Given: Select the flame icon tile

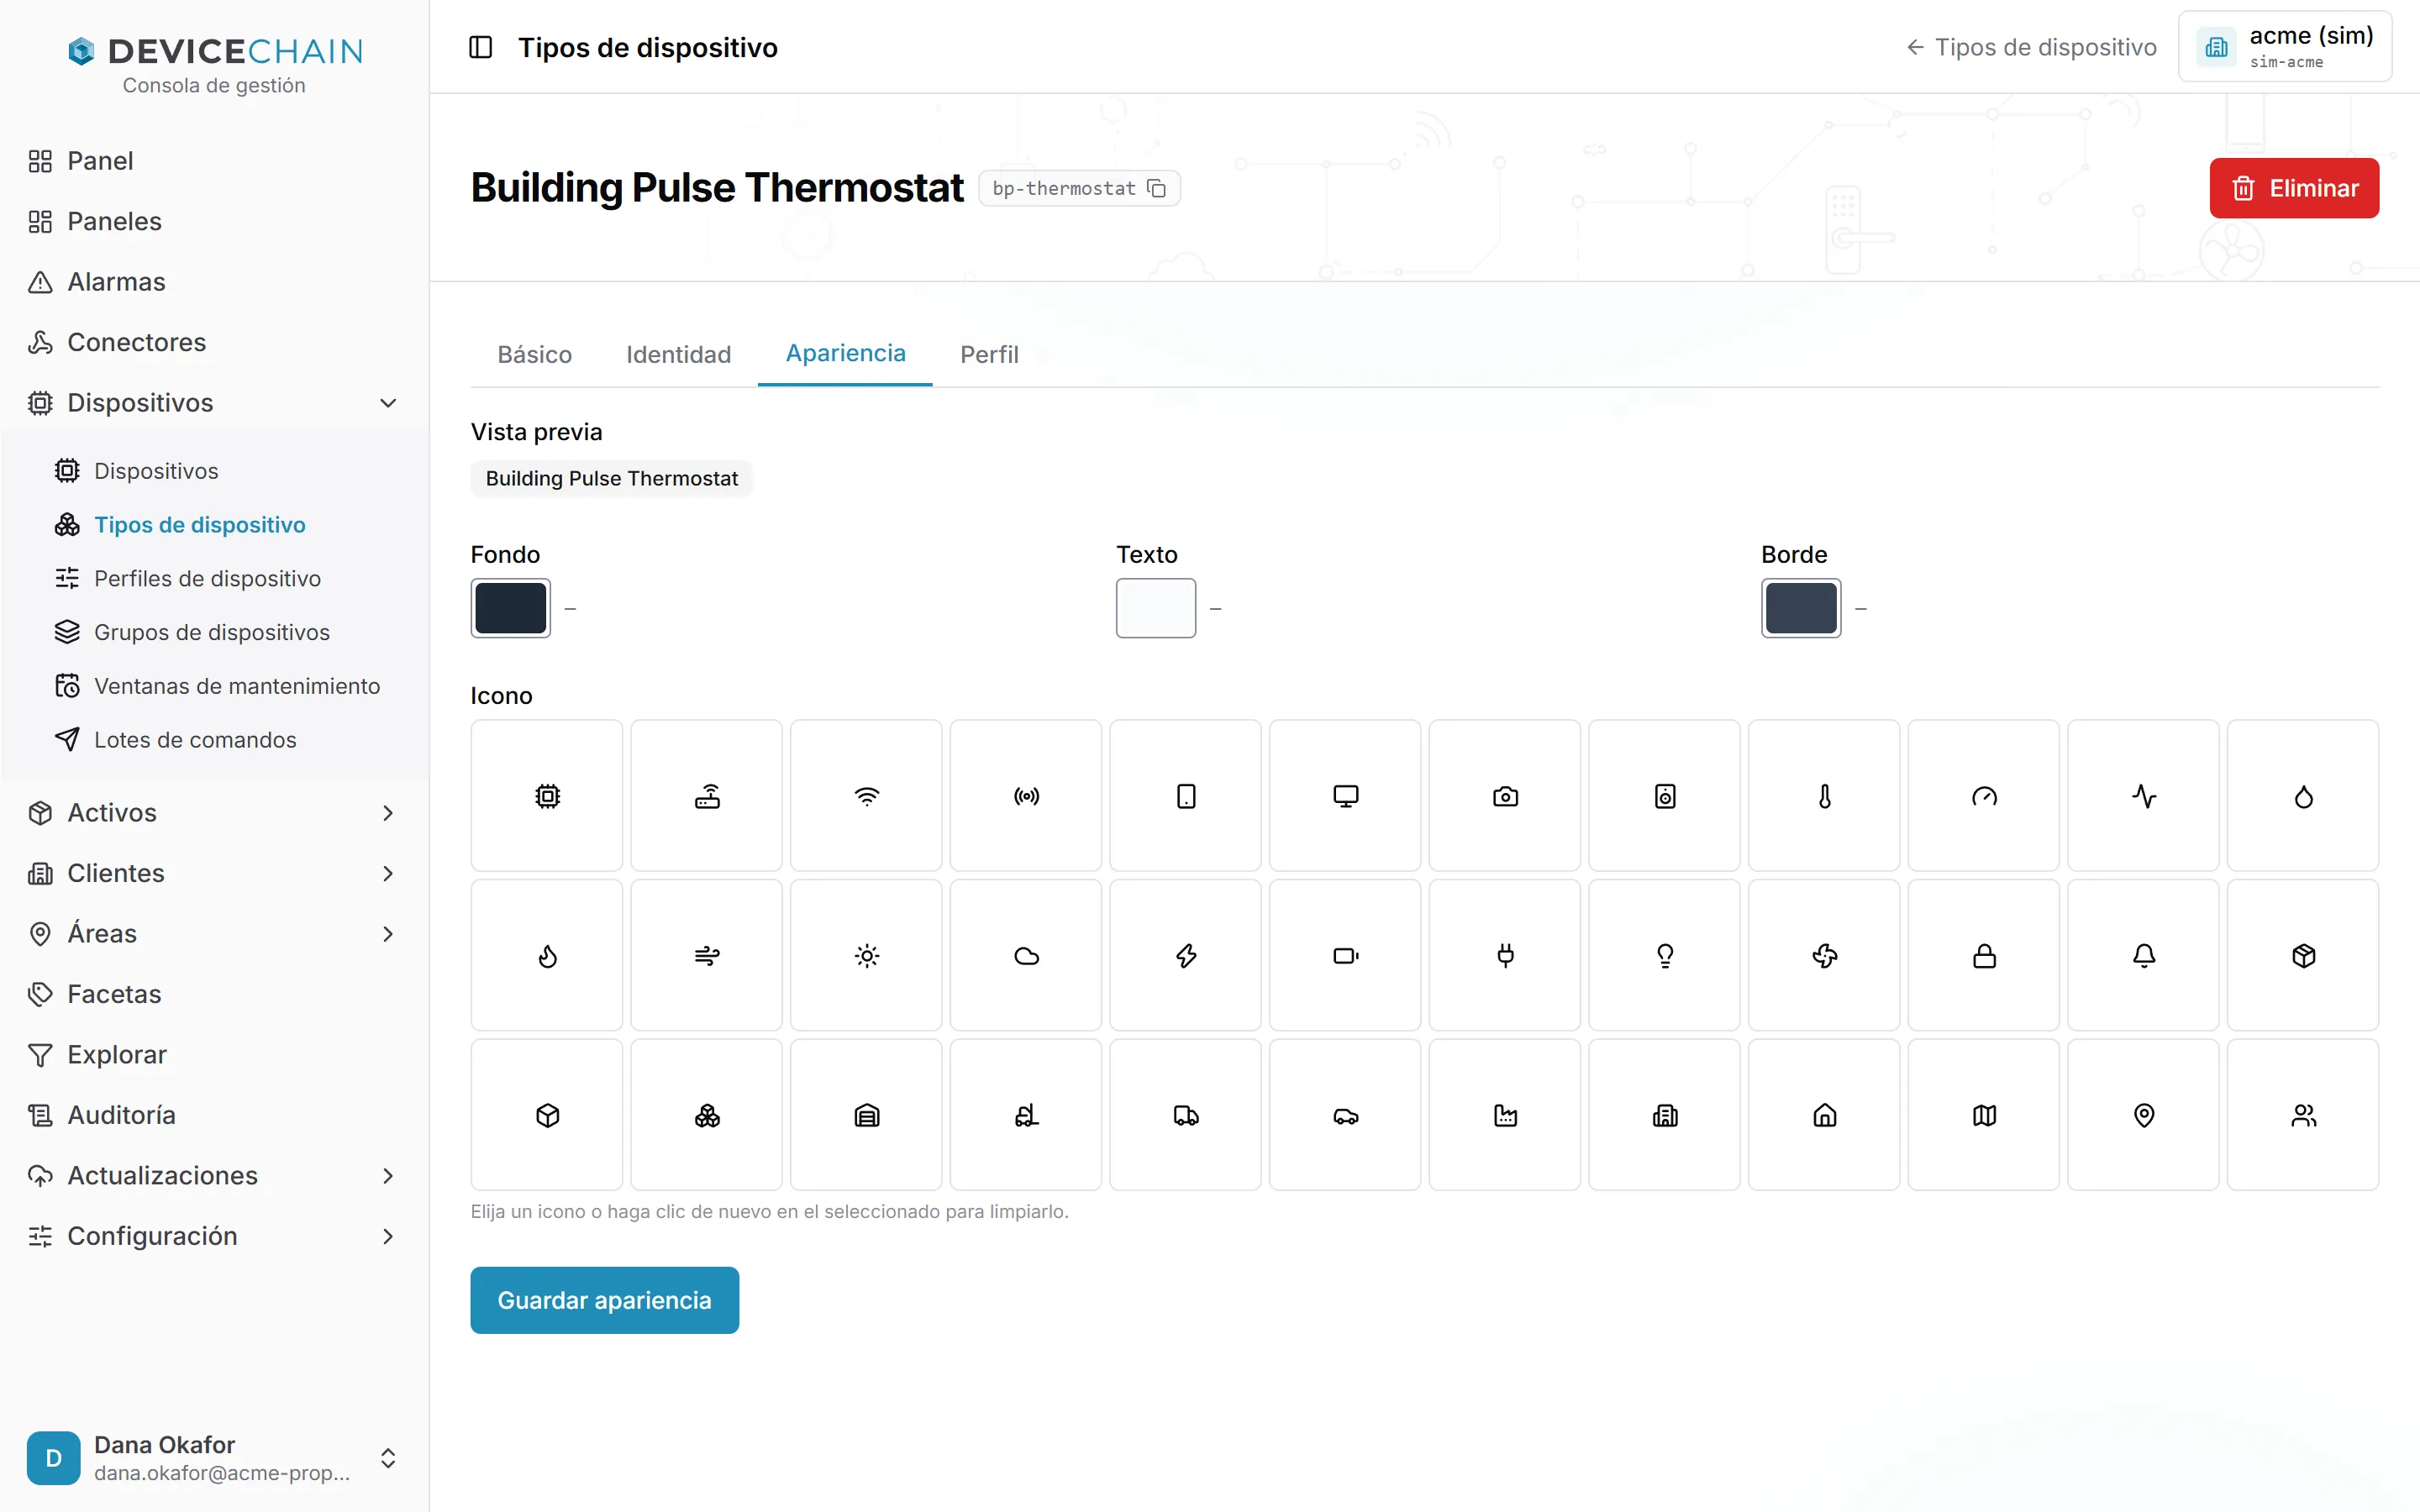Looking at the screenshot, I should (547, 956).
